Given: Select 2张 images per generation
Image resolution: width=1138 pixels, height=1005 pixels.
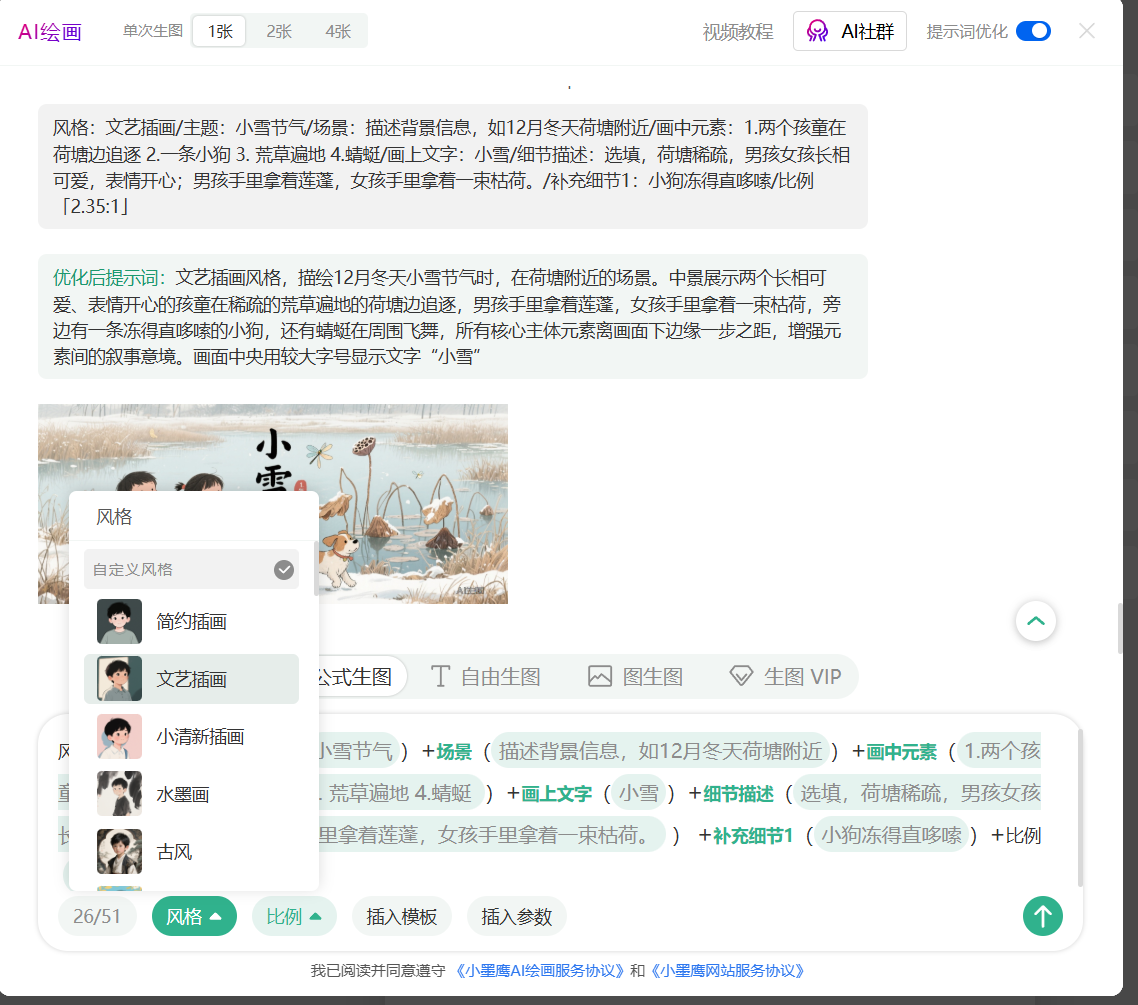Looking at the screenshot, I should click(x=279, y=31).
